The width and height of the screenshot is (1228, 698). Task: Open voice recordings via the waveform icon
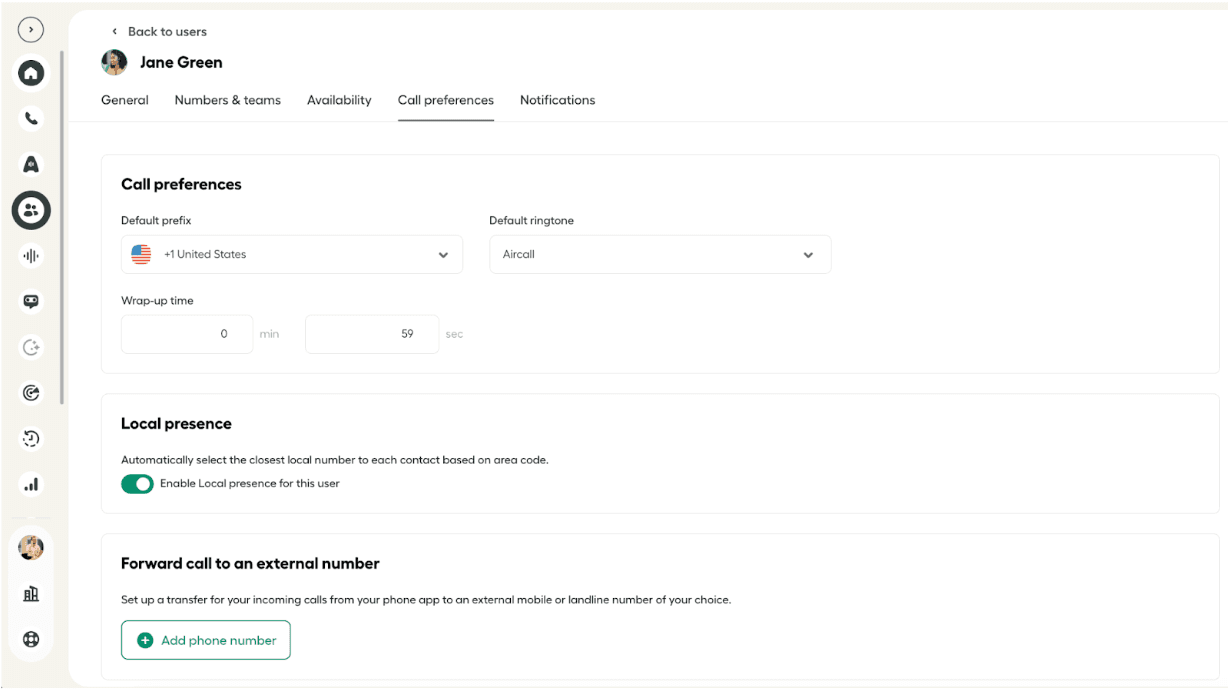click(30, 255)
